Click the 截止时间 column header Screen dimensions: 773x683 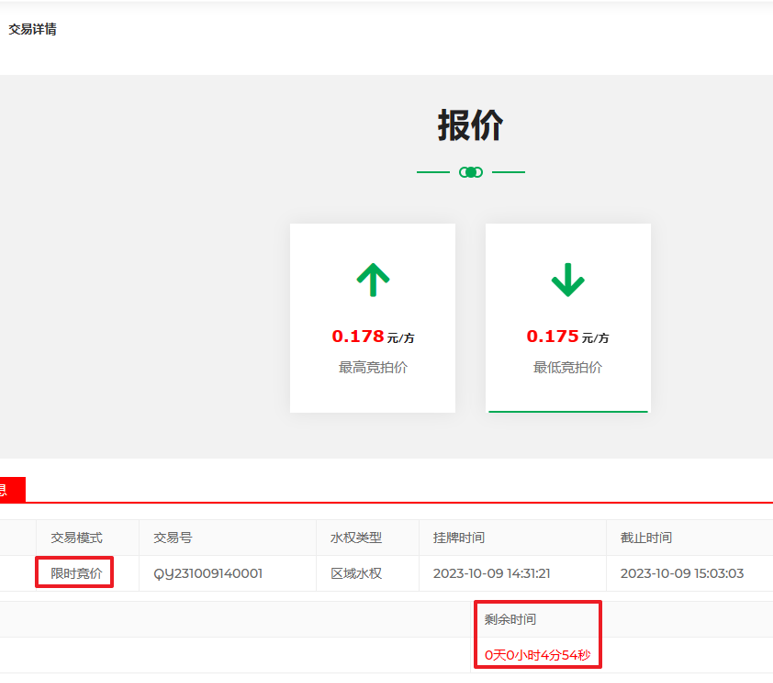(x=645, y=538)
